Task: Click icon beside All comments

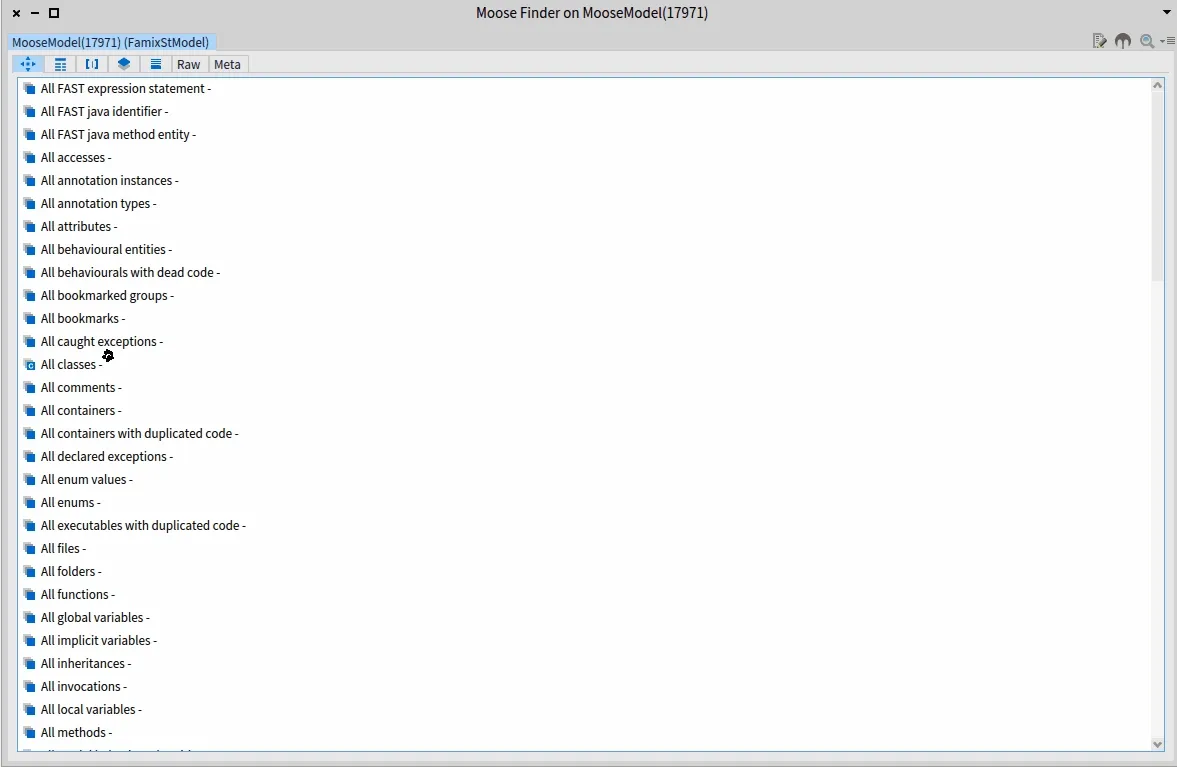Action: 29,388
